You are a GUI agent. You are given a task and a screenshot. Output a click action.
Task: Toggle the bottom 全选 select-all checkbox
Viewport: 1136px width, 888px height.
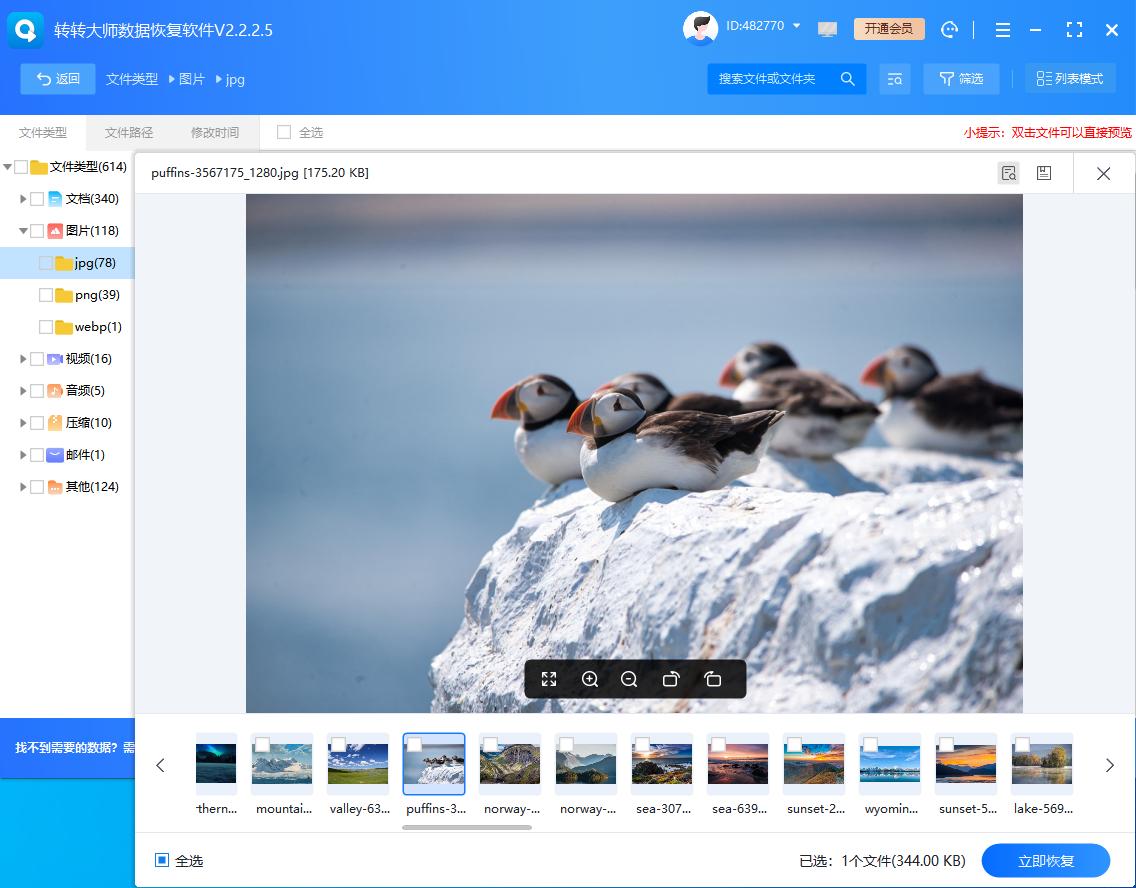(162, 860)
